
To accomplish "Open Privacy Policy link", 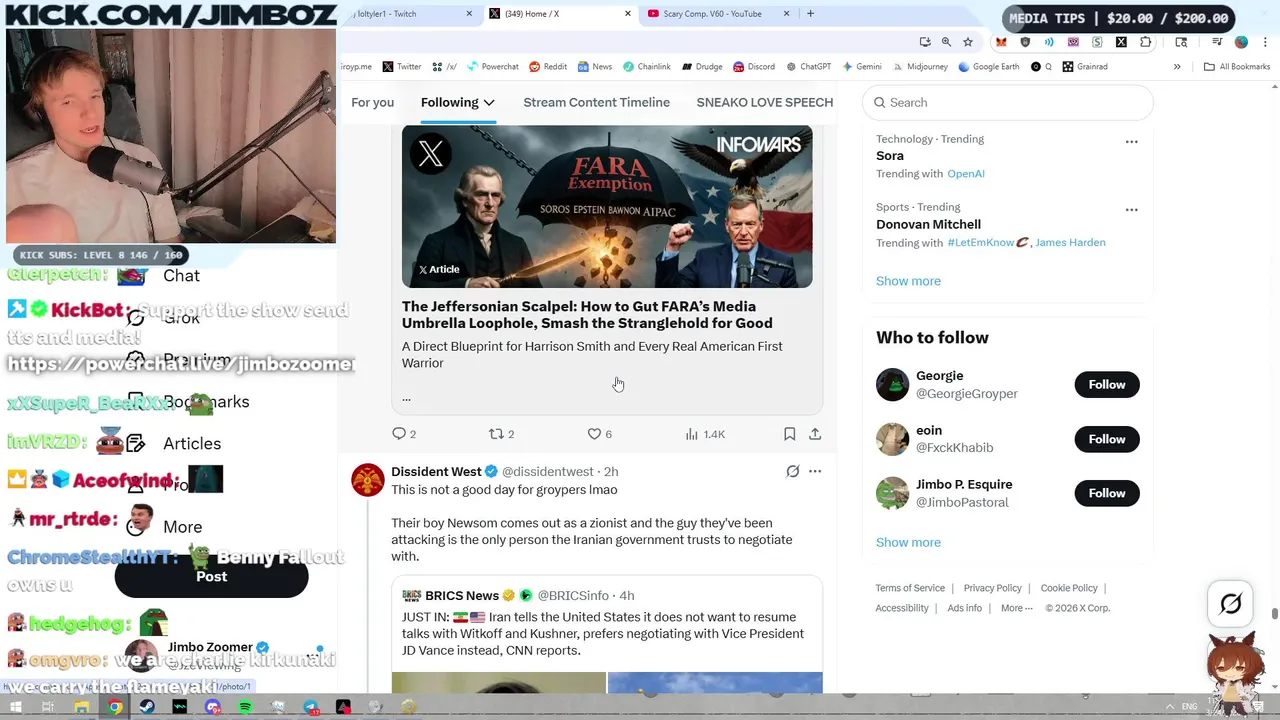I will [992, 588].
